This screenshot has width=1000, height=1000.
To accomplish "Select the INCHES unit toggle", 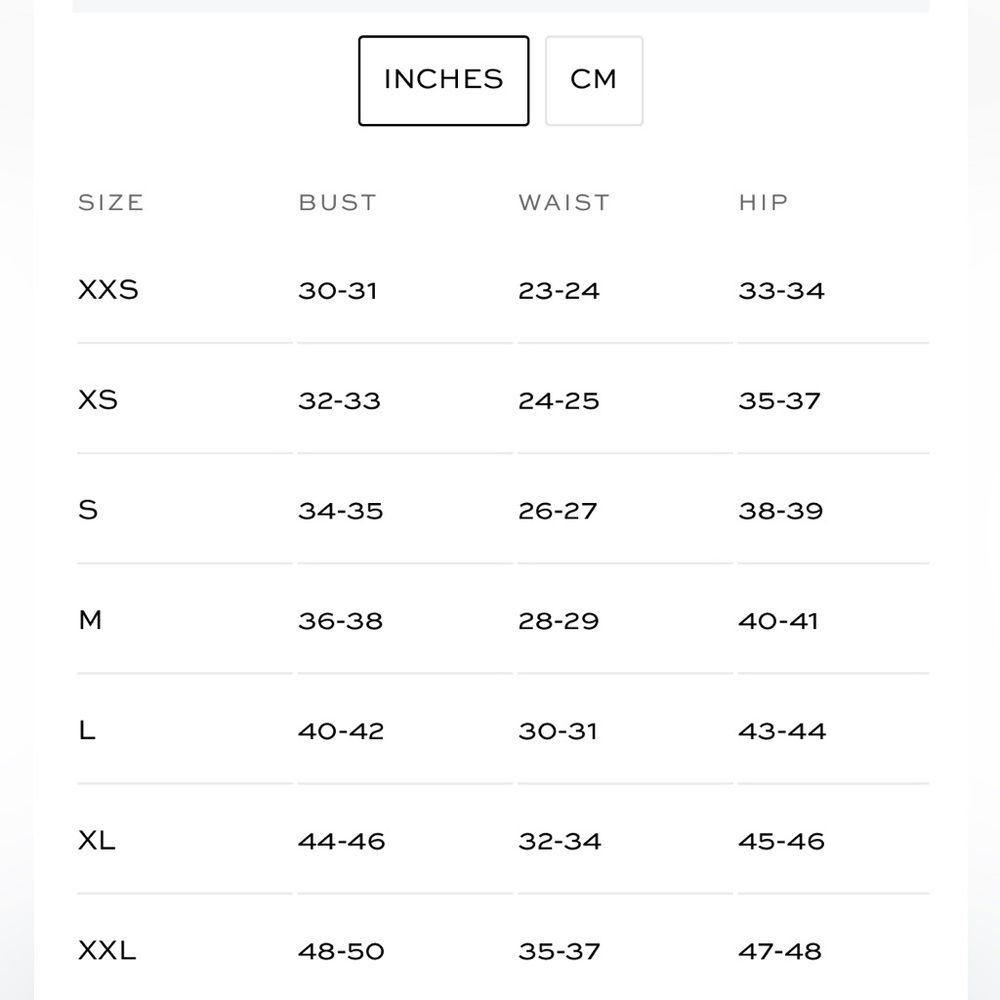I will click(443, 80).
